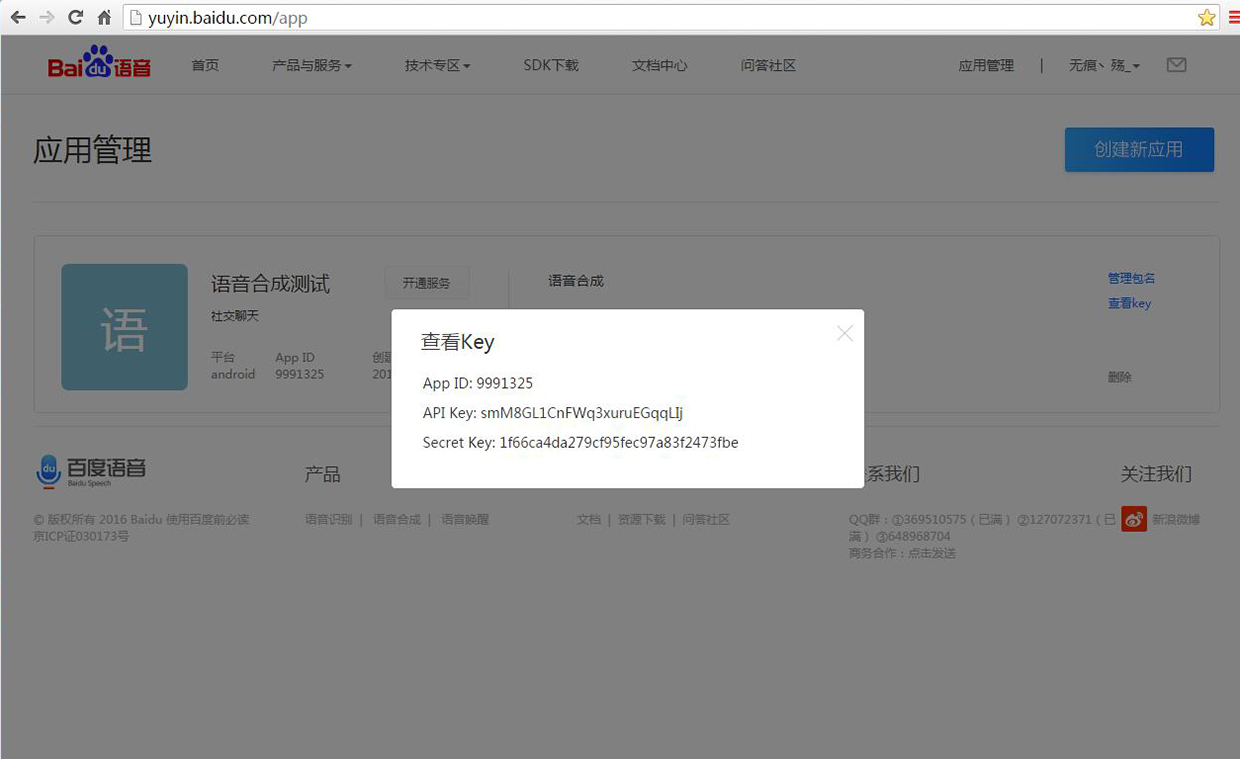Viewport: 1240px width, 759px height.
Task: Click the Sina Weibo icon
Action: 1133,519
